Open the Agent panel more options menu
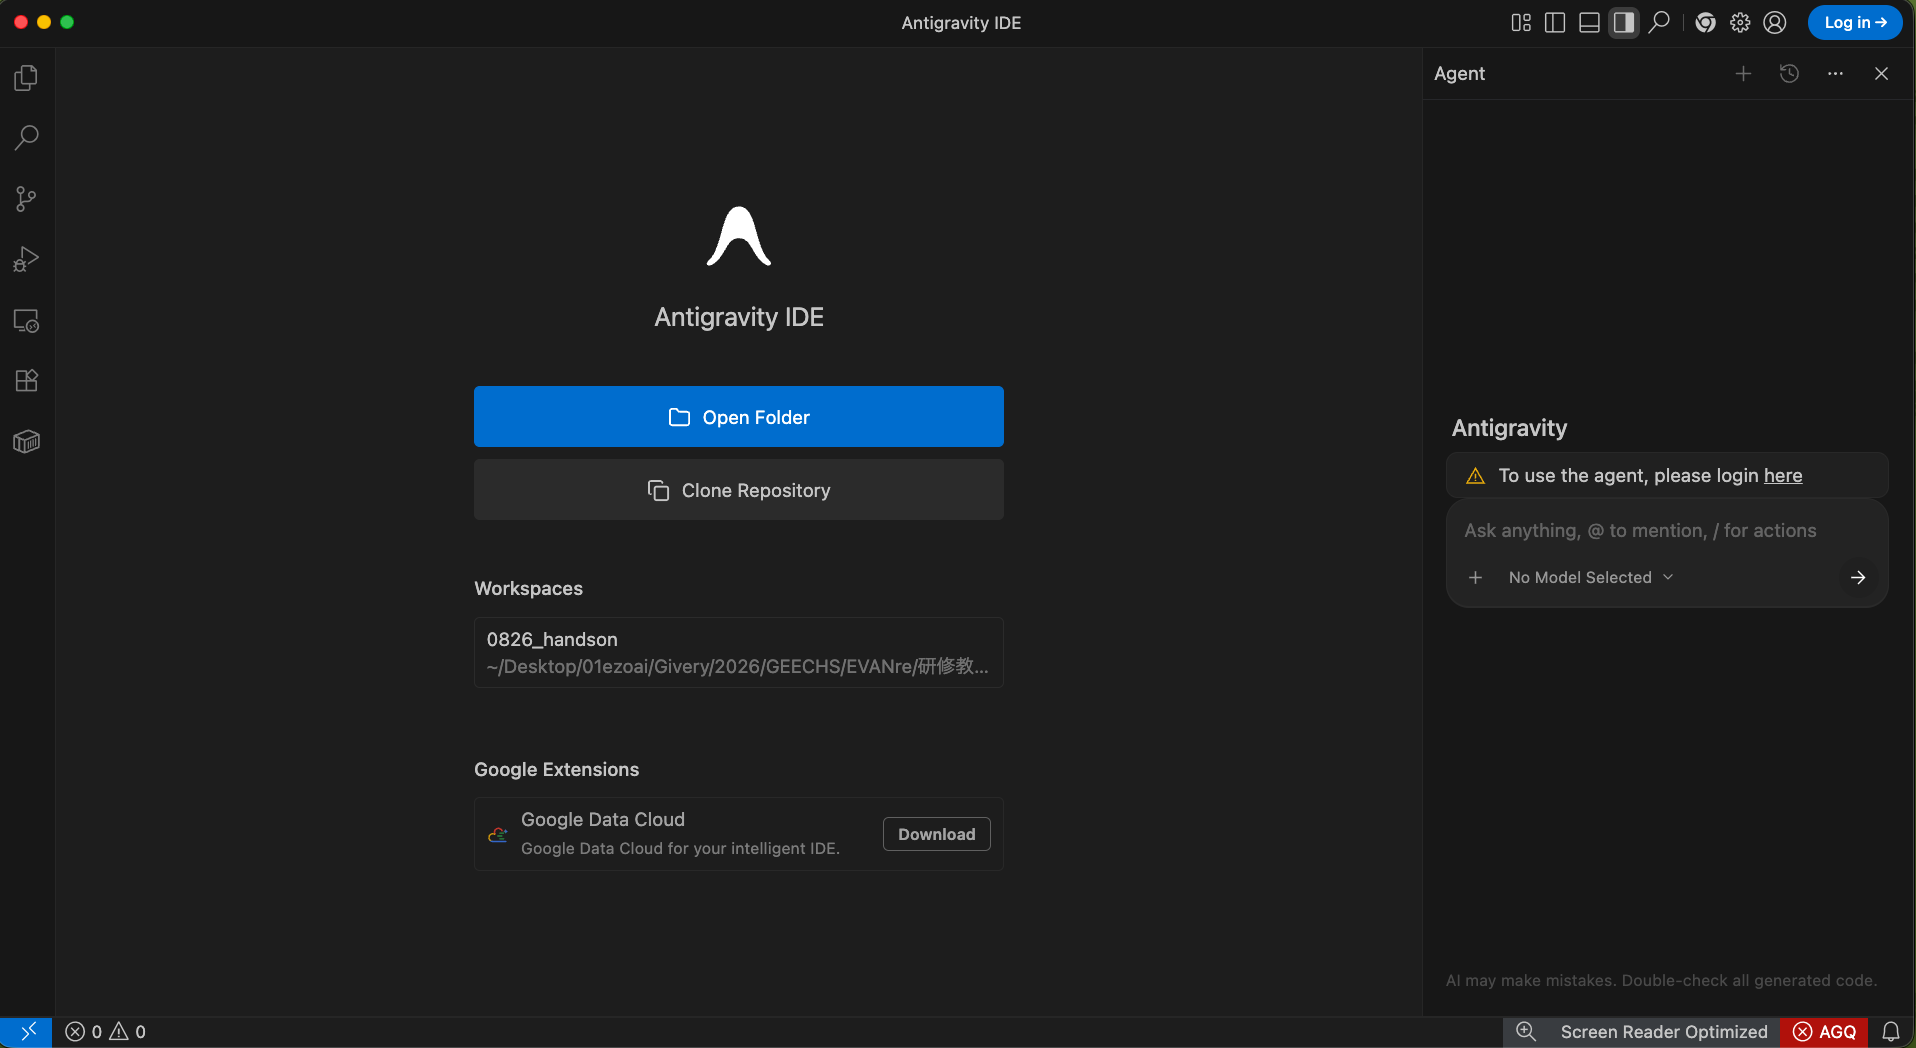Viewport: 1916px width, 1048px height. [x=1835, y=74]
